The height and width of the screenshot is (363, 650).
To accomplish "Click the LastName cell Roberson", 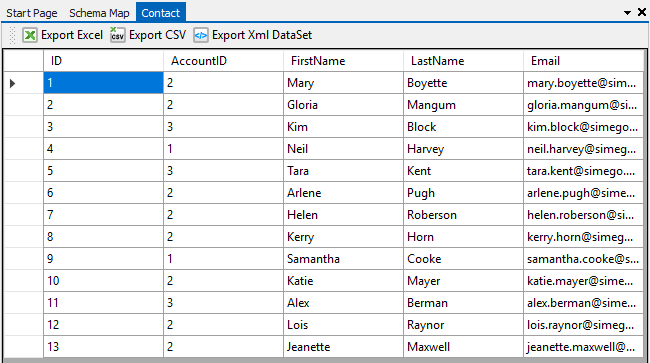I will pos(463,215).
